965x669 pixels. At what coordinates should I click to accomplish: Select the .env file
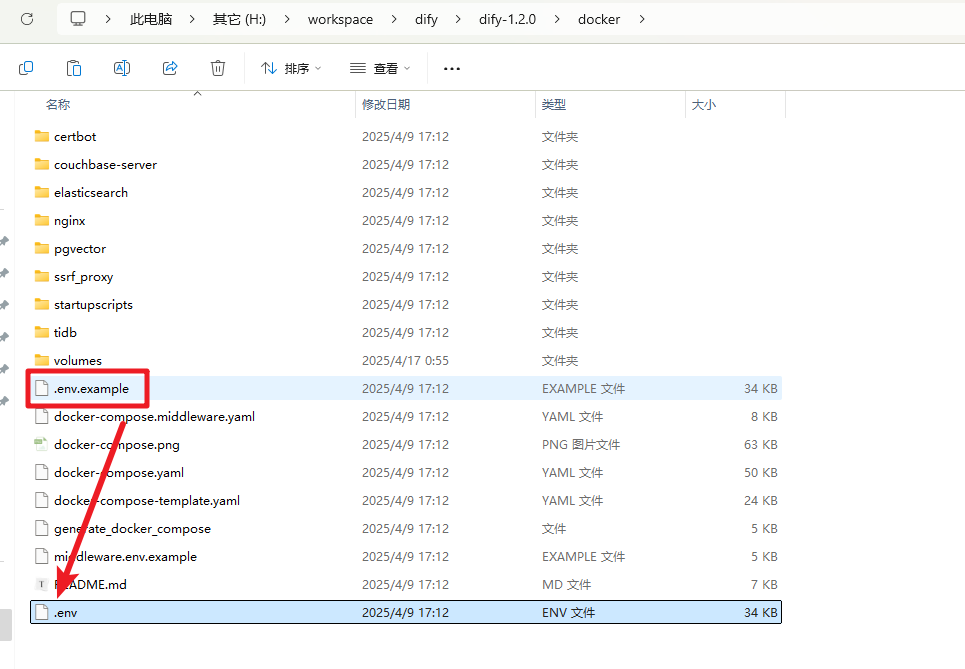[66, 612]
